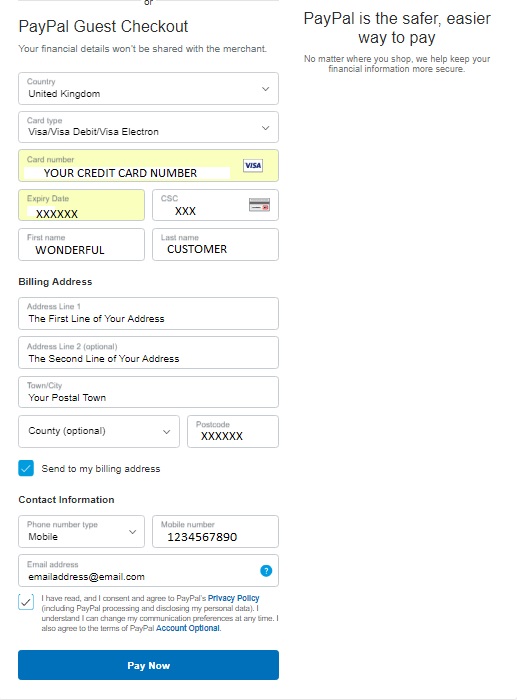Expand the Phone number type dropdown

pos(81,531)
